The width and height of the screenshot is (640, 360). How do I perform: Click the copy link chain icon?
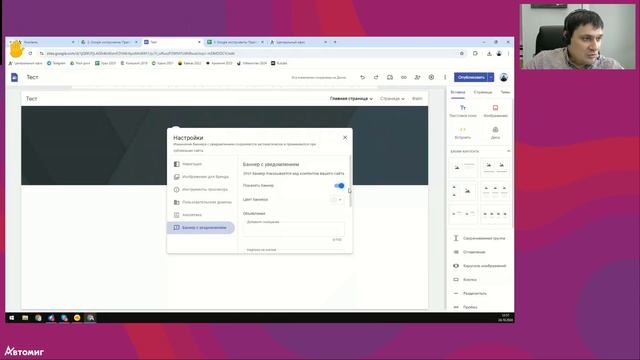pyautogui.click(x=404, y=77)
